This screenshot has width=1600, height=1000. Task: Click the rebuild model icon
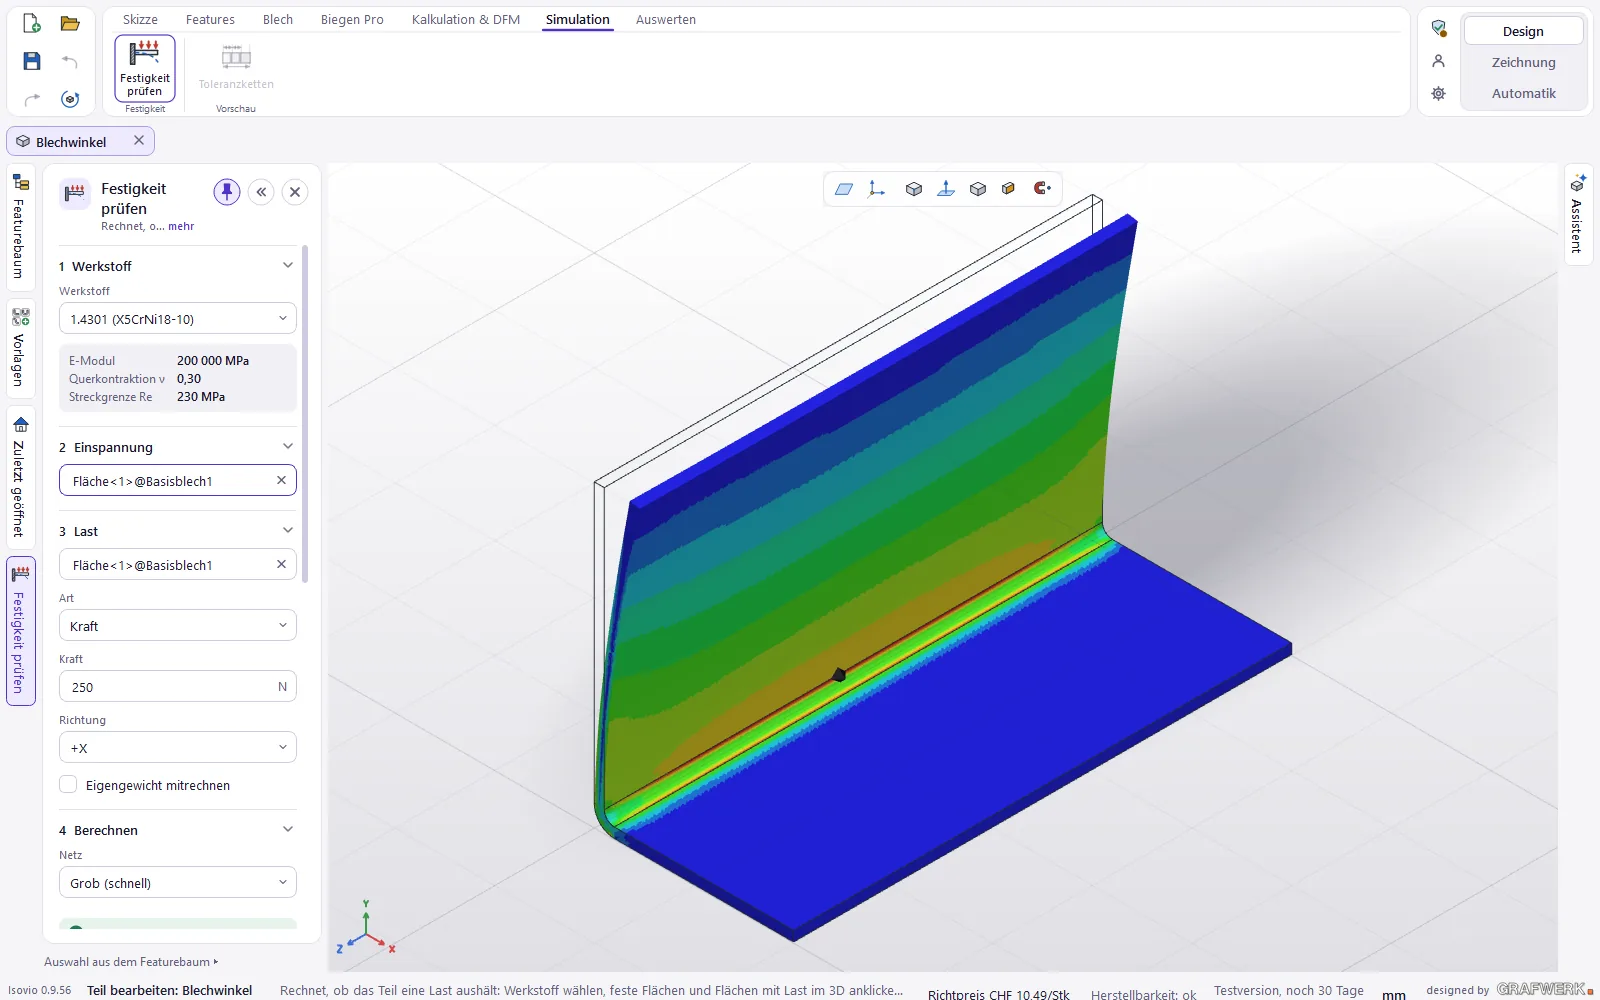(70, 99)
